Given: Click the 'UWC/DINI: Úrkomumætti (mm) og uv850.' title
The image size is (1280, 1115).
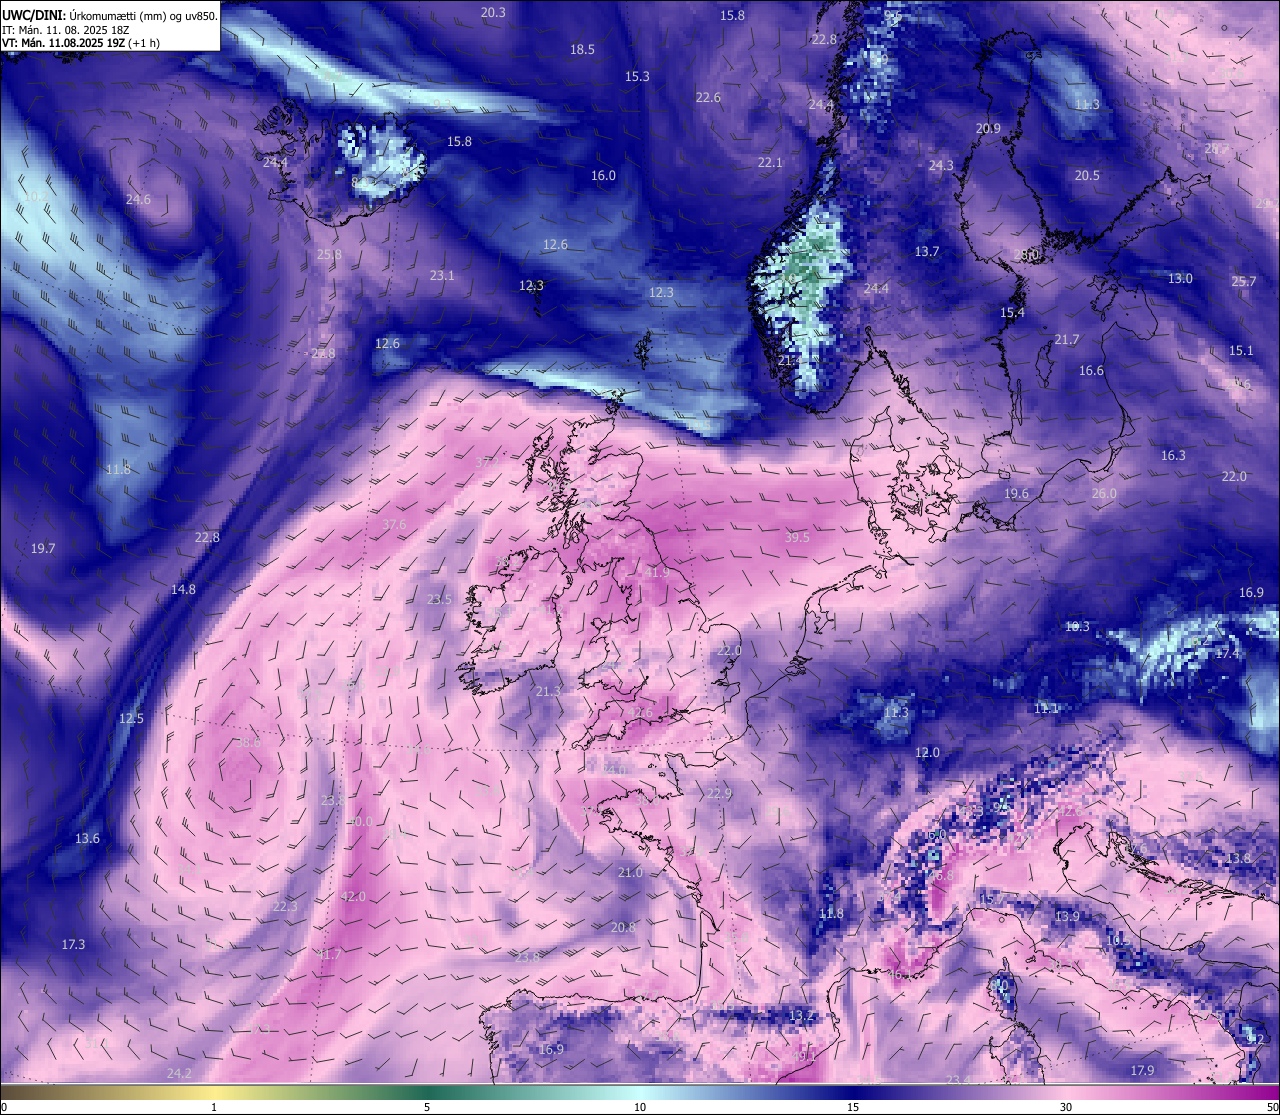Looking at the screenshot, I should click(110, 15).
